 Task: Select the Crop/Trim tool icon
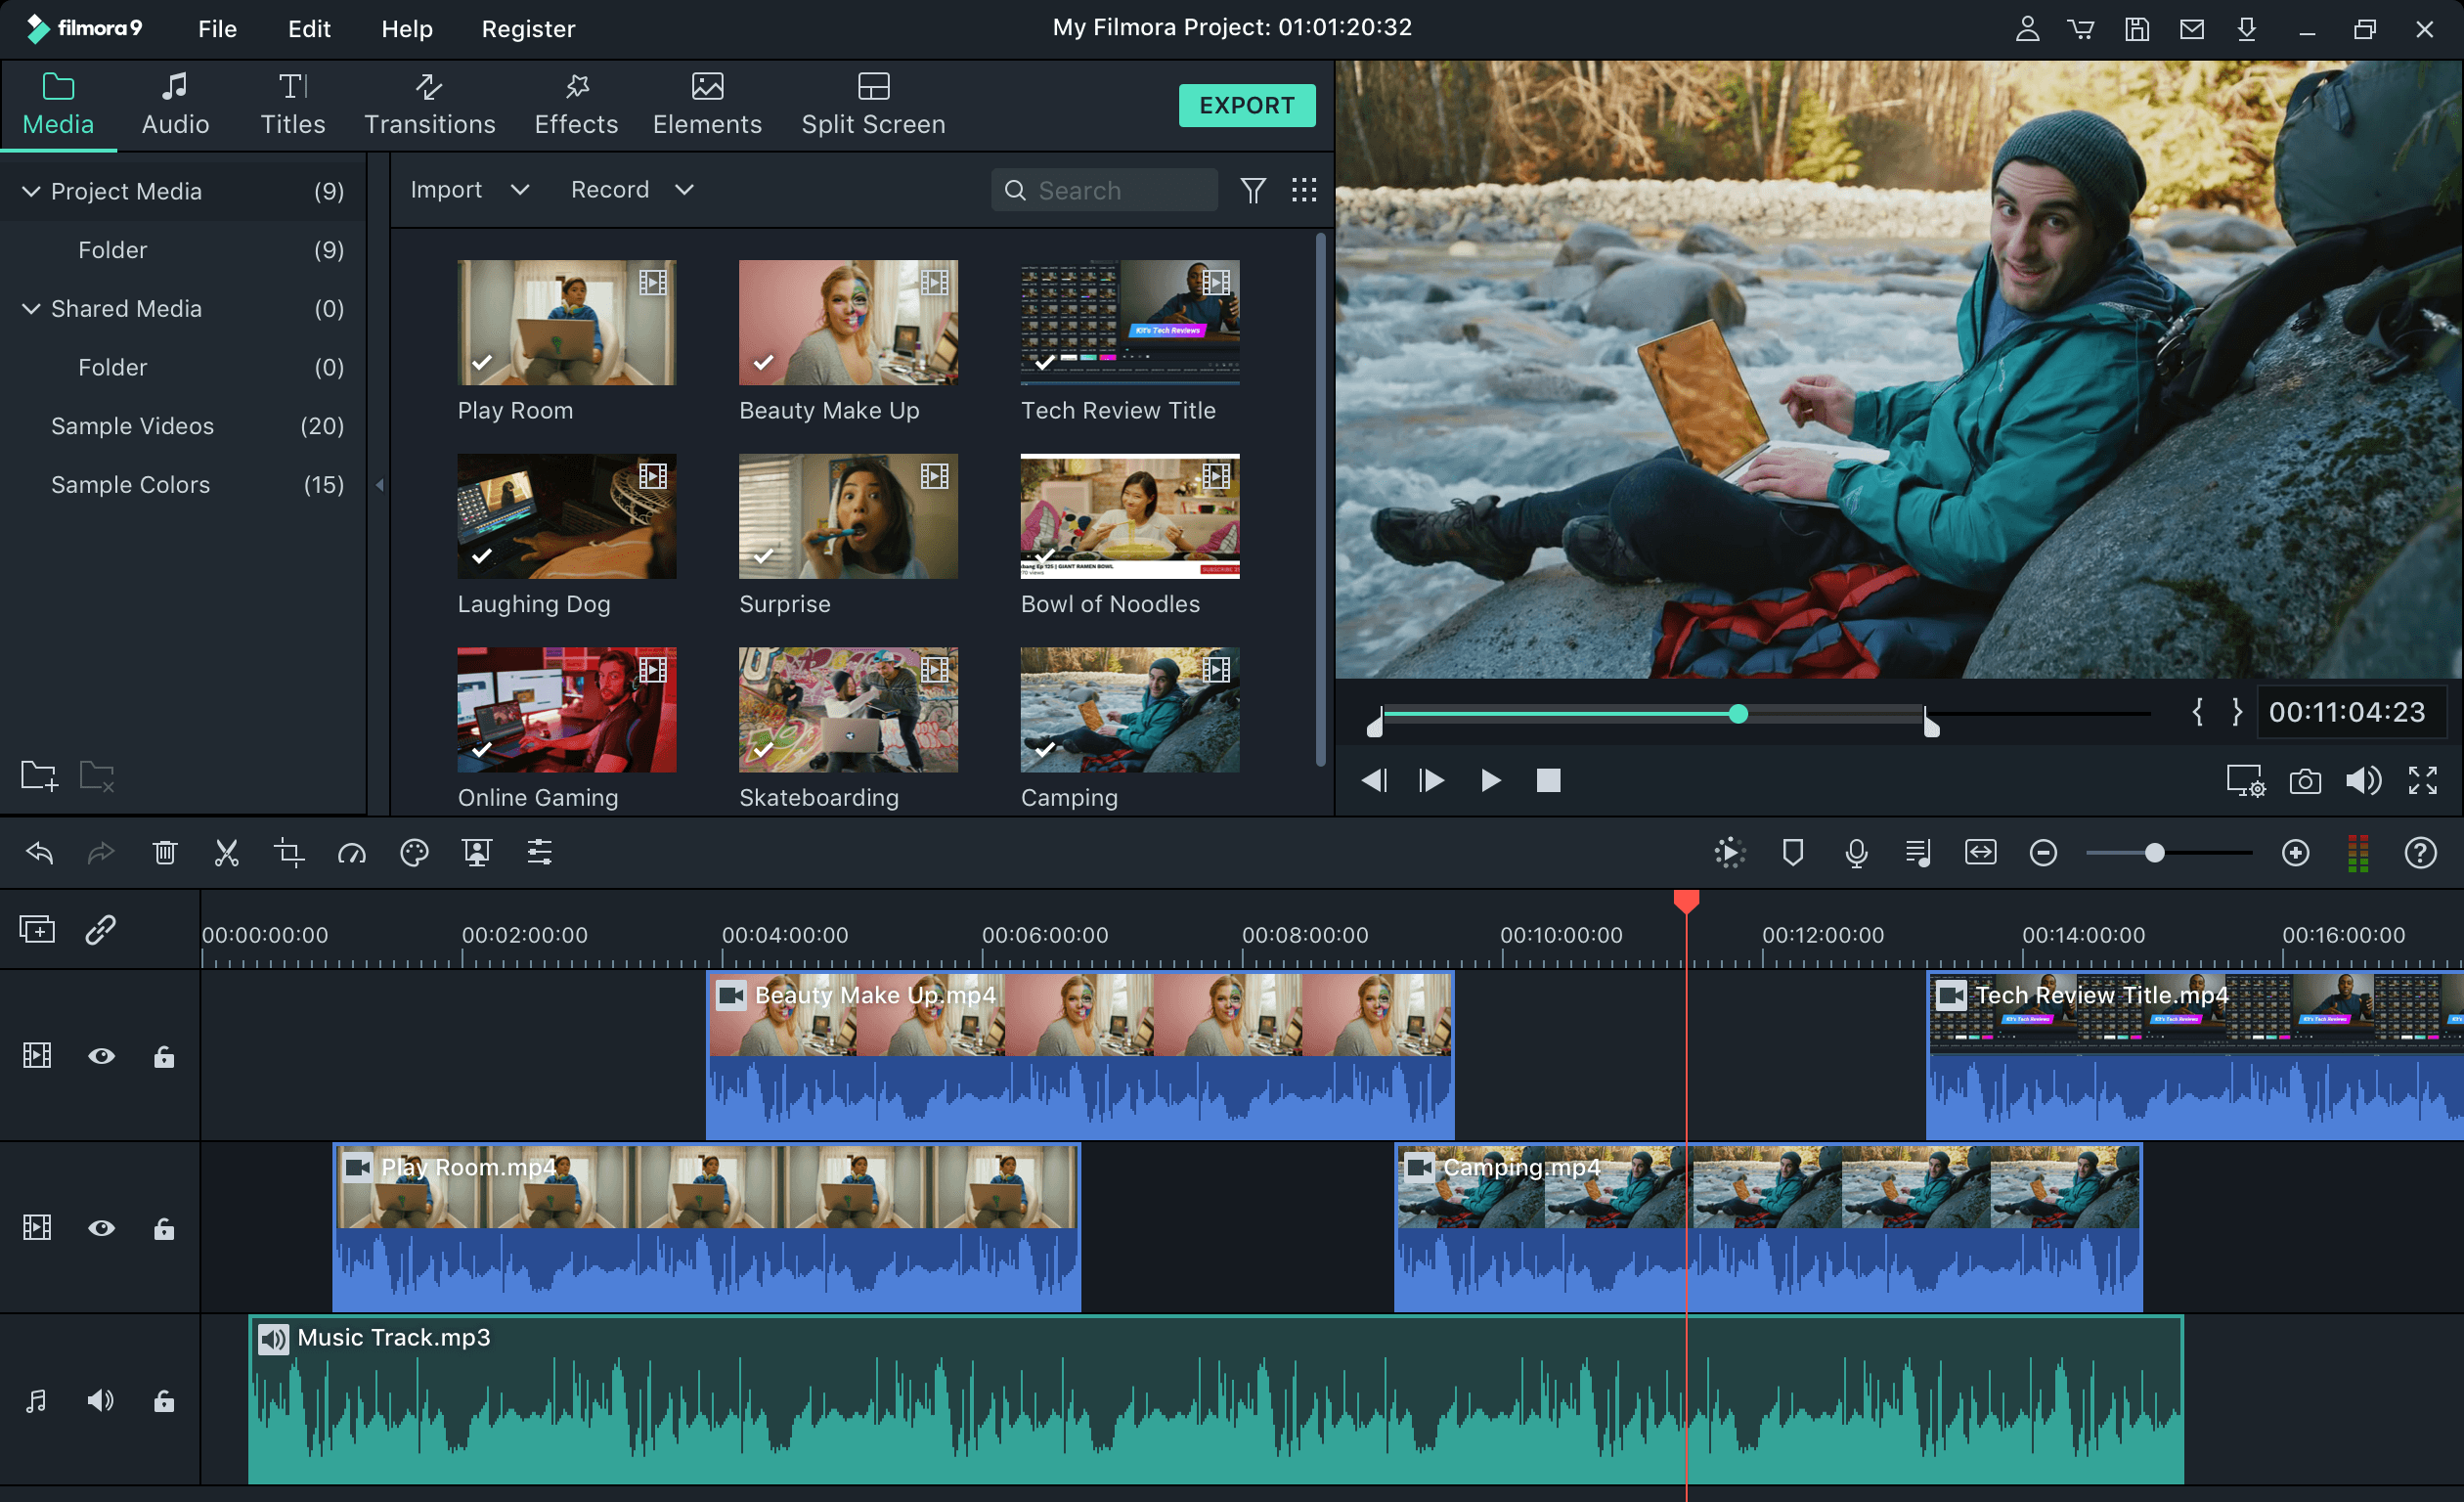[286, 854]
